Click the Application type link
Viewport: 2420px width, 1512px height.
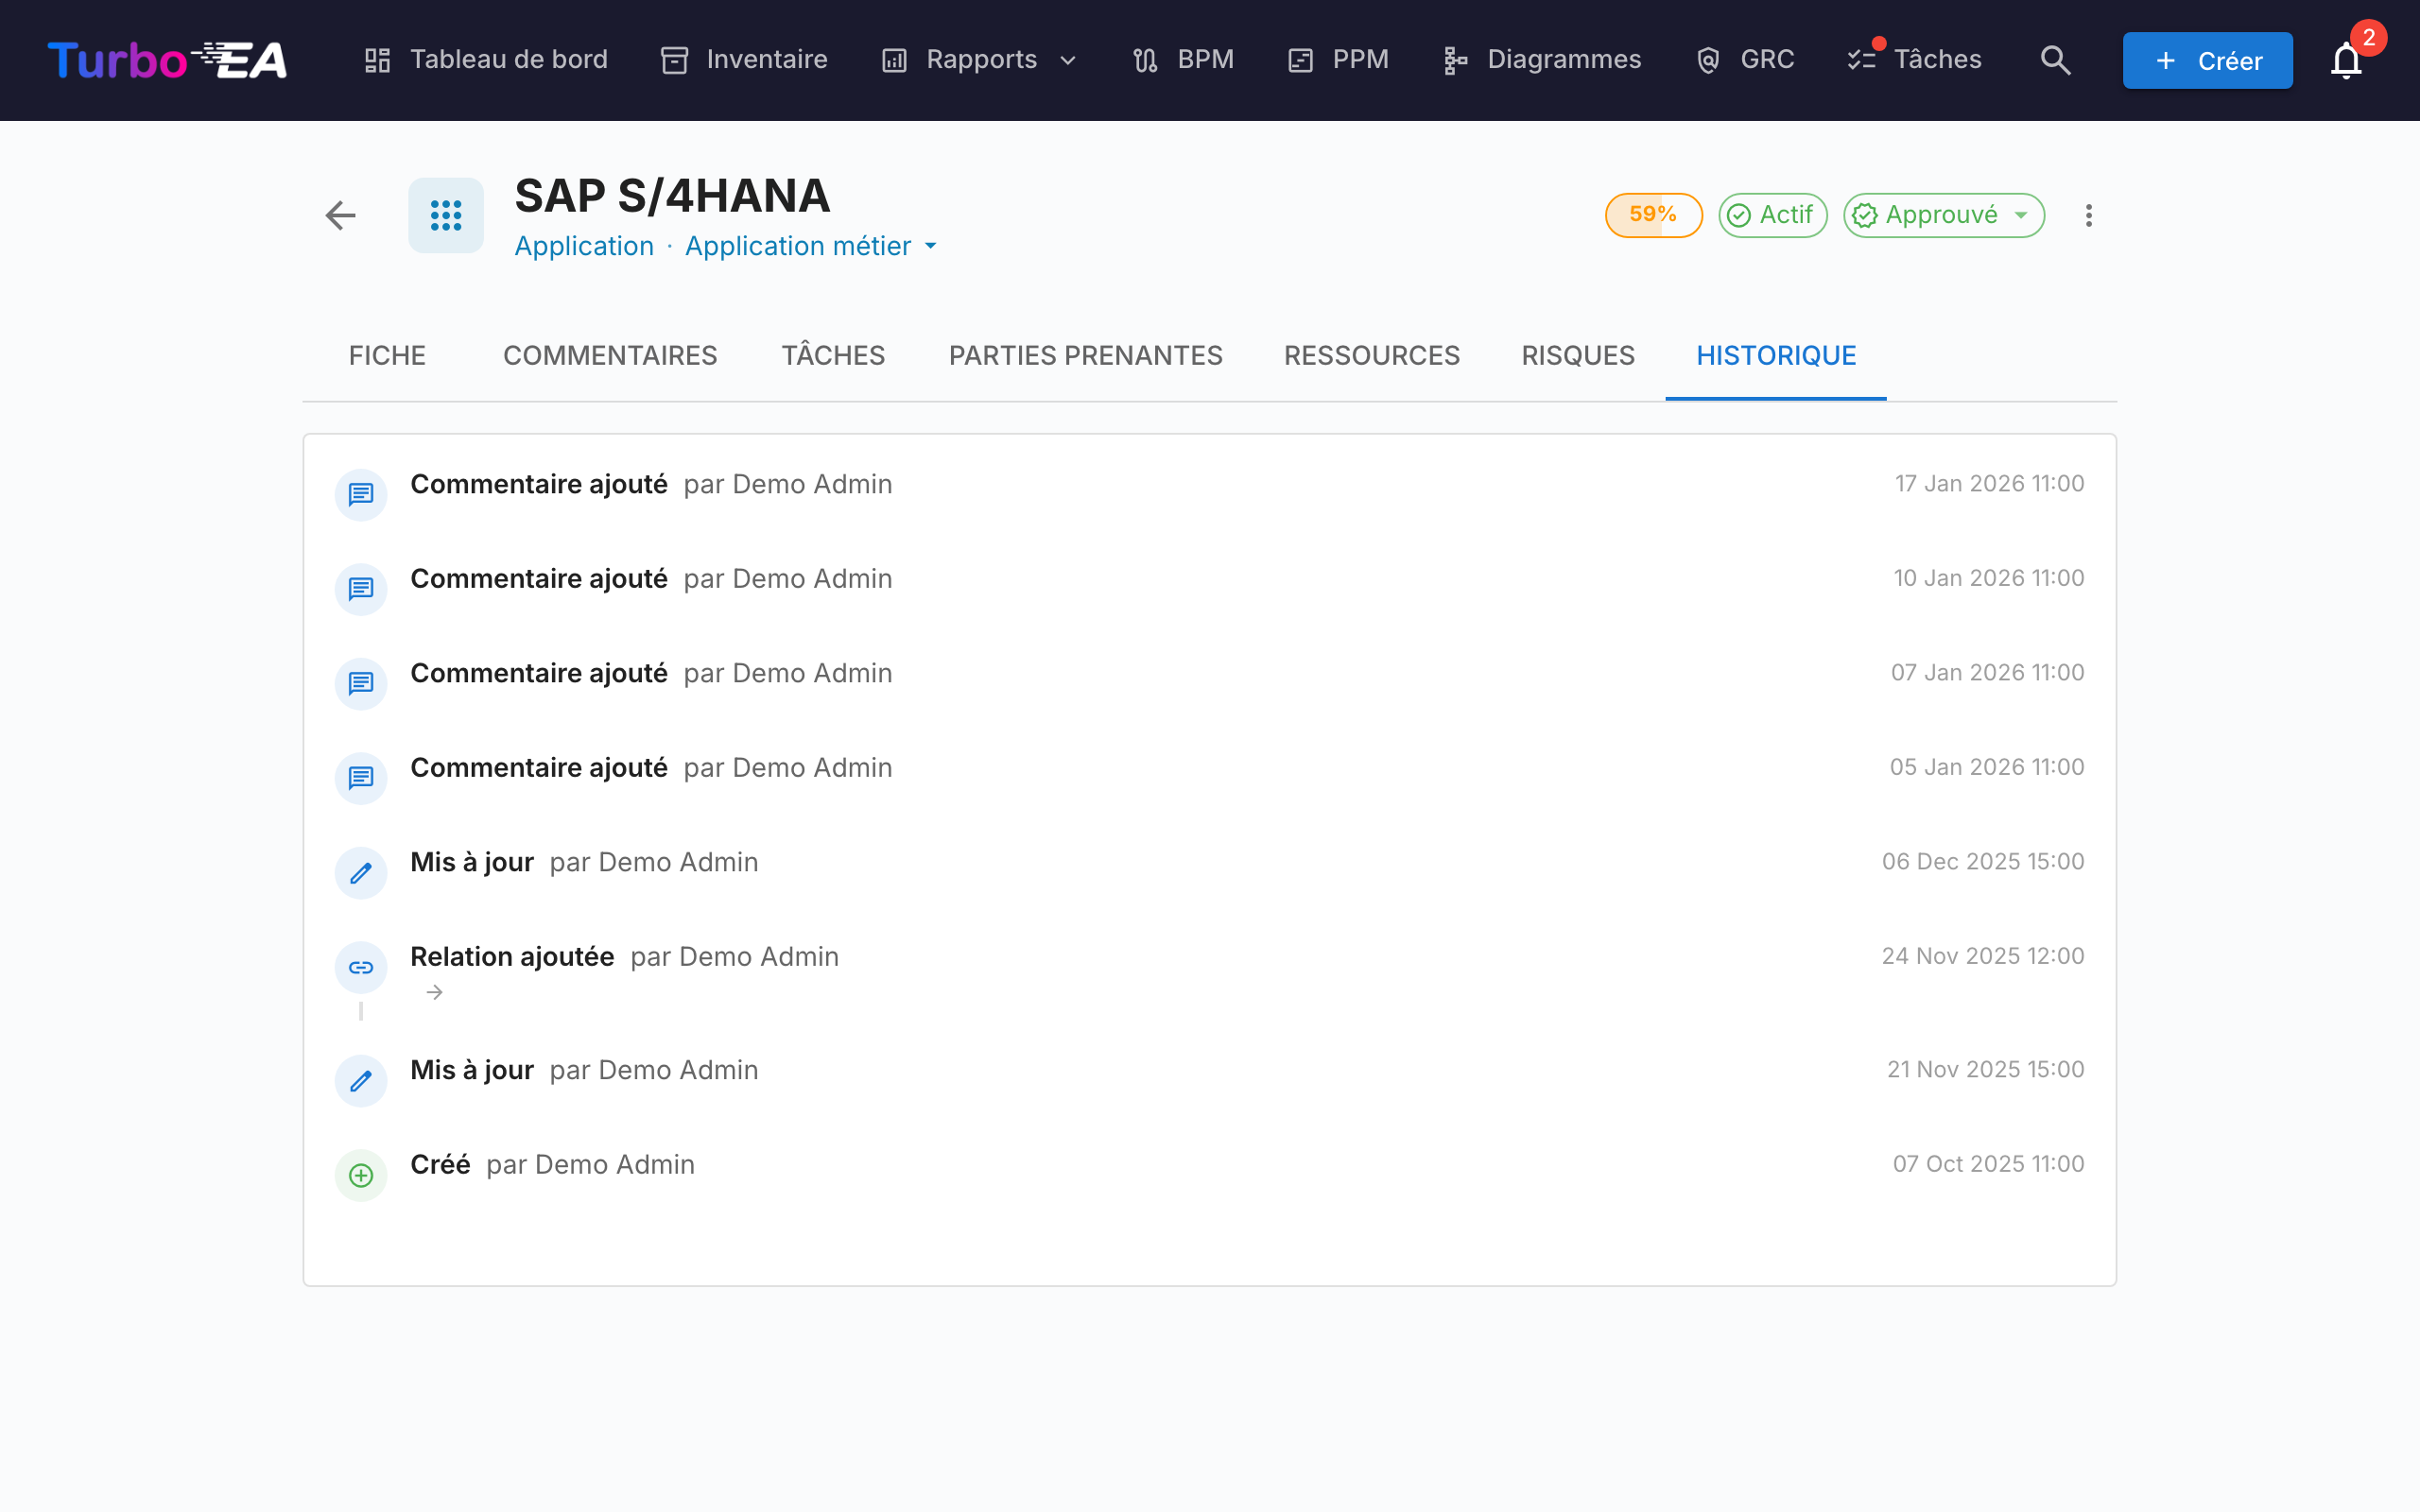coord(584,246)
